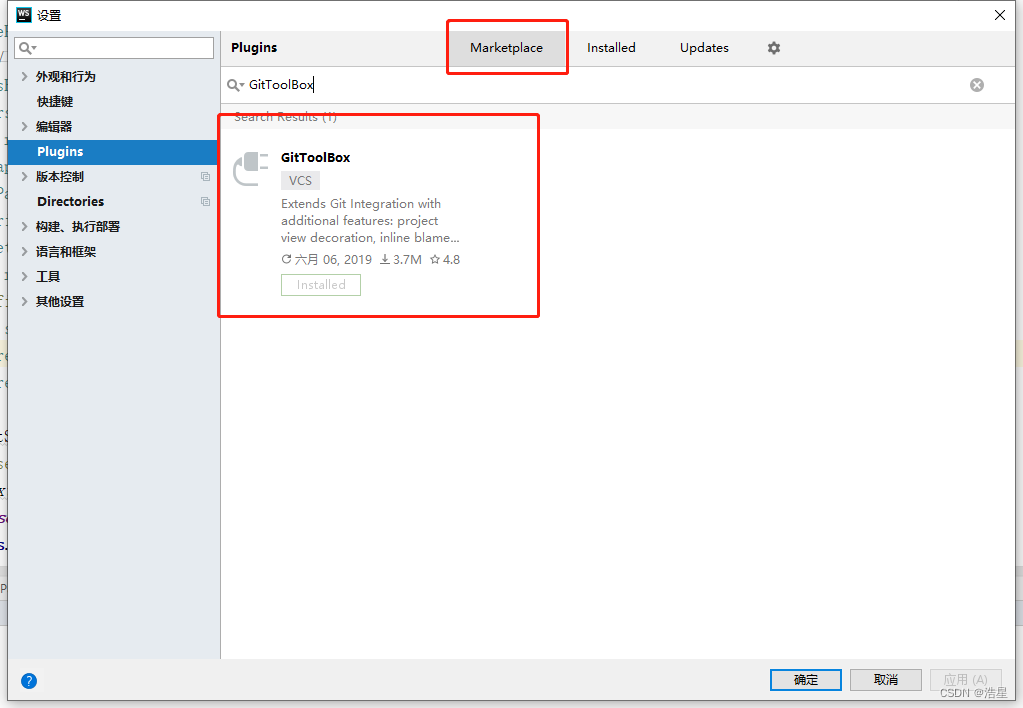Switch to the Updates tab
1023x708 pixels.
coord(704,48)
